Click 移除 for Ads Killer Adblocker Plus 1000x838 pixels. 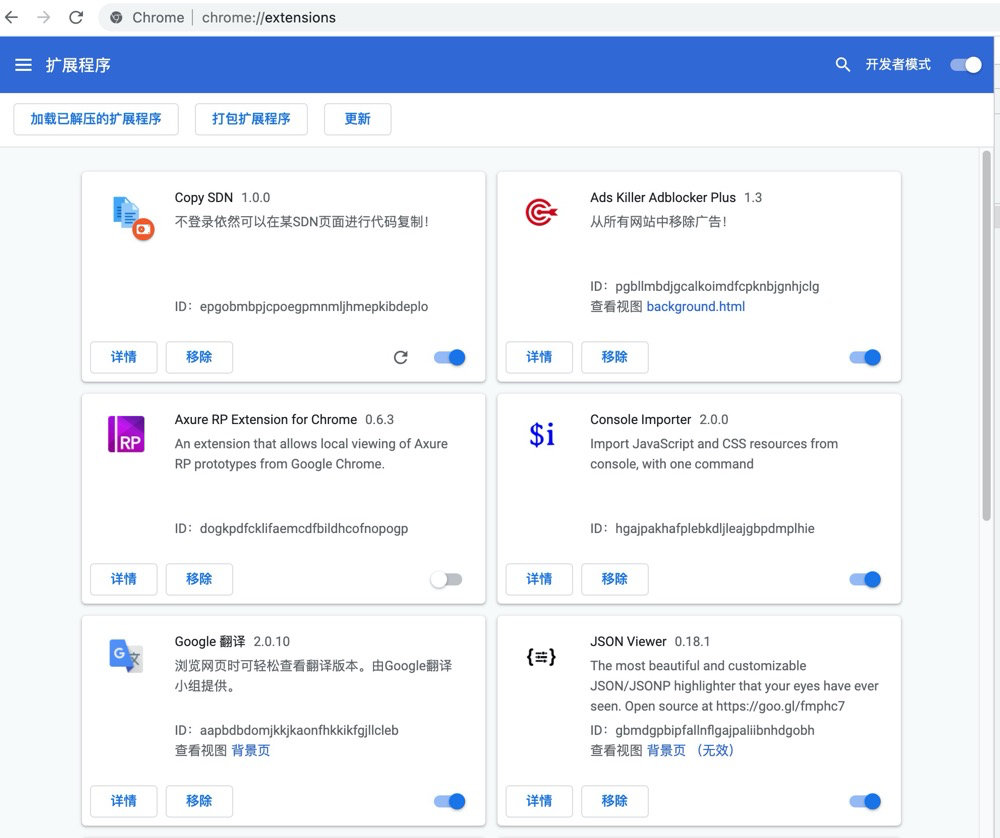click(x=615, y=357)
